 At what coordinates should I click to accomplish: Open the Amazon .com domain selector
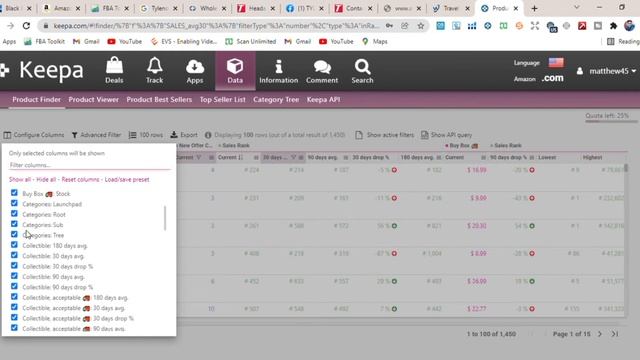click(x=552, y=78)
